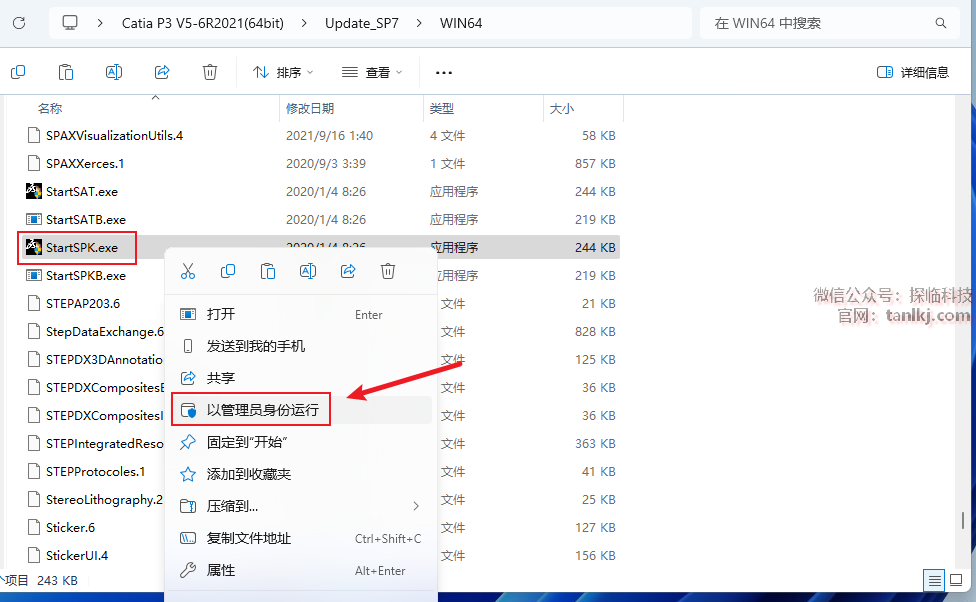
Task: Choose 打开 from the context menu
Action: [x=301, y=314]
